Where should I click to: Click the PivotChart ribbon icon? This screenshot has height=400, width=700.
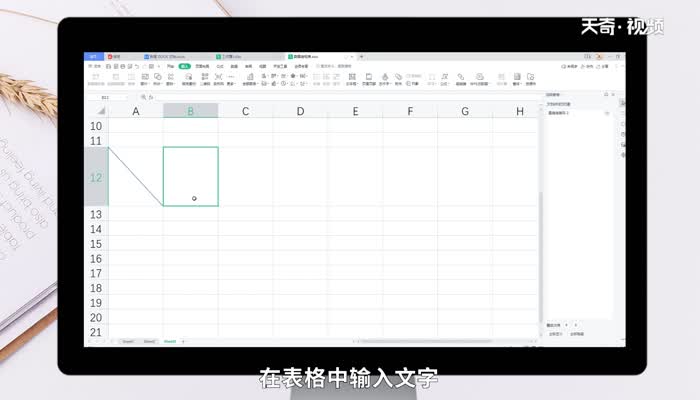[x=116, y=79]
